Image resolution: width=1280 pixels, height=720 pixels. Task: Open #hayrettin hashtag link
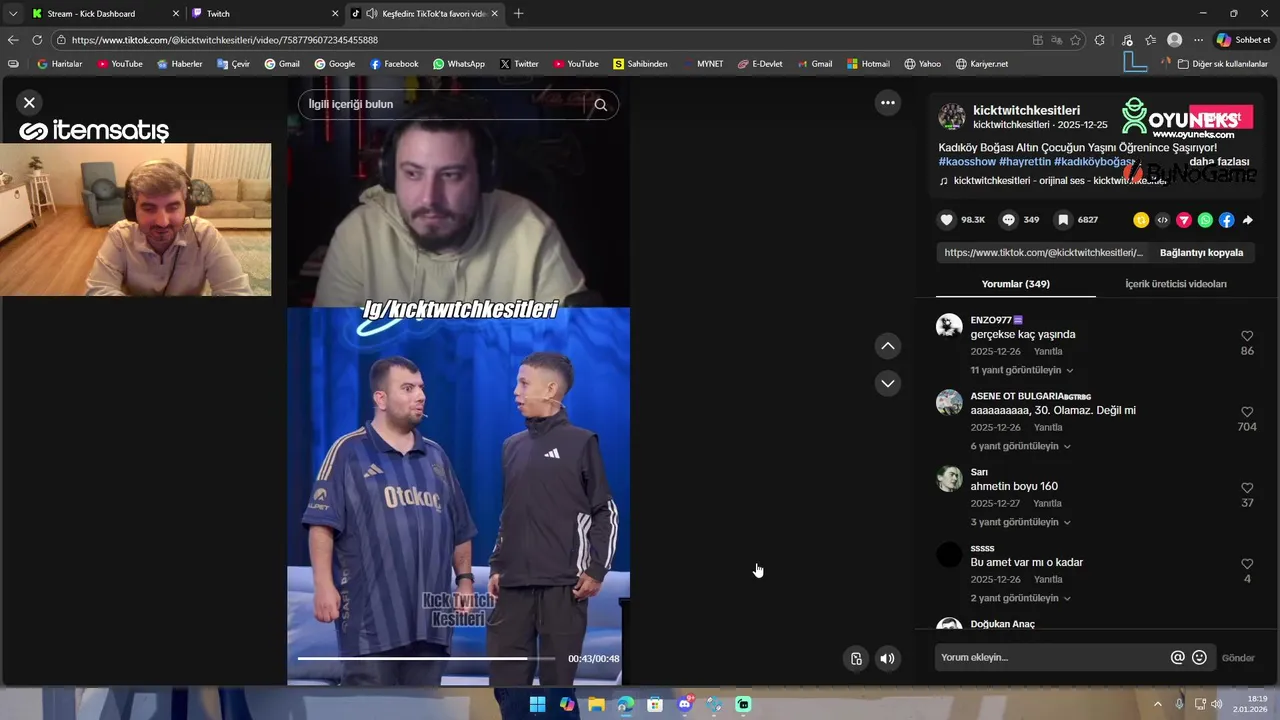click(x=1025, y=162)
